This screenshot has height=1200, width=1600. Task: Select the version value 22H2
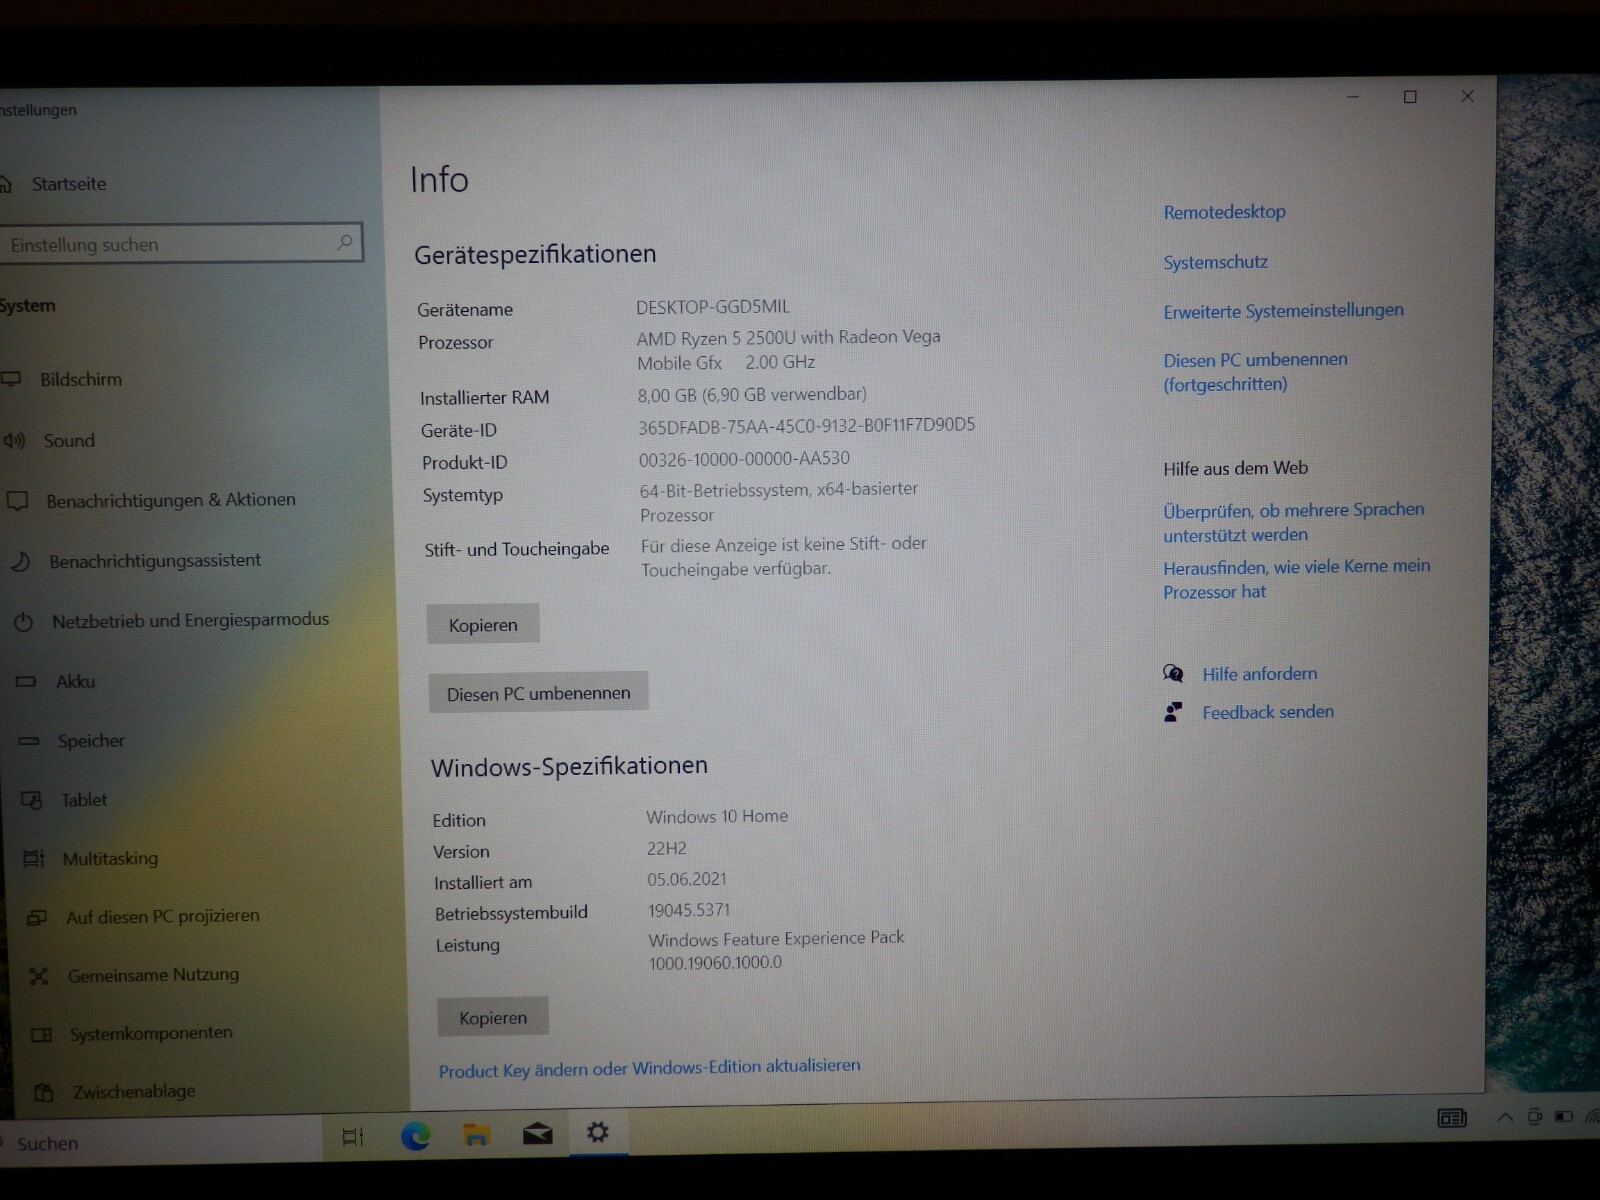666,849
